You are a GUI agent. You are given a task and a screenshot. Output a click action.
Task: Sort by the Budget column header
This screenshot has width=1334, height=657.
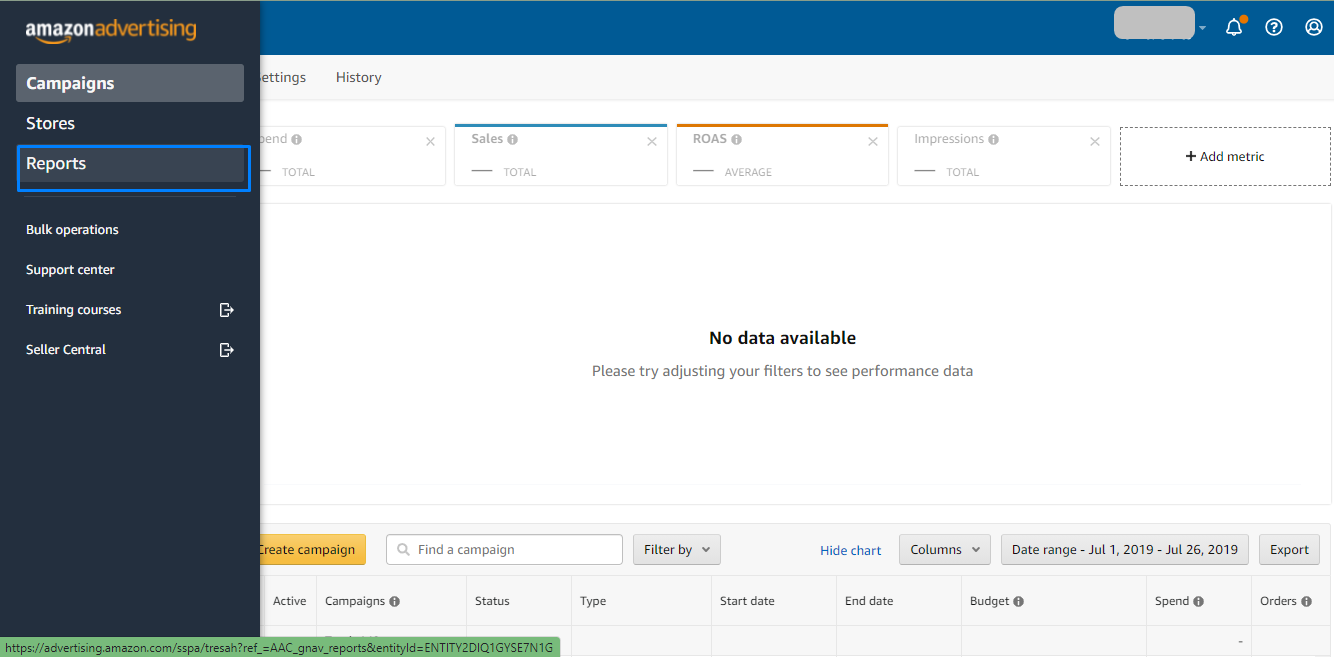click(x=989, y=602)
